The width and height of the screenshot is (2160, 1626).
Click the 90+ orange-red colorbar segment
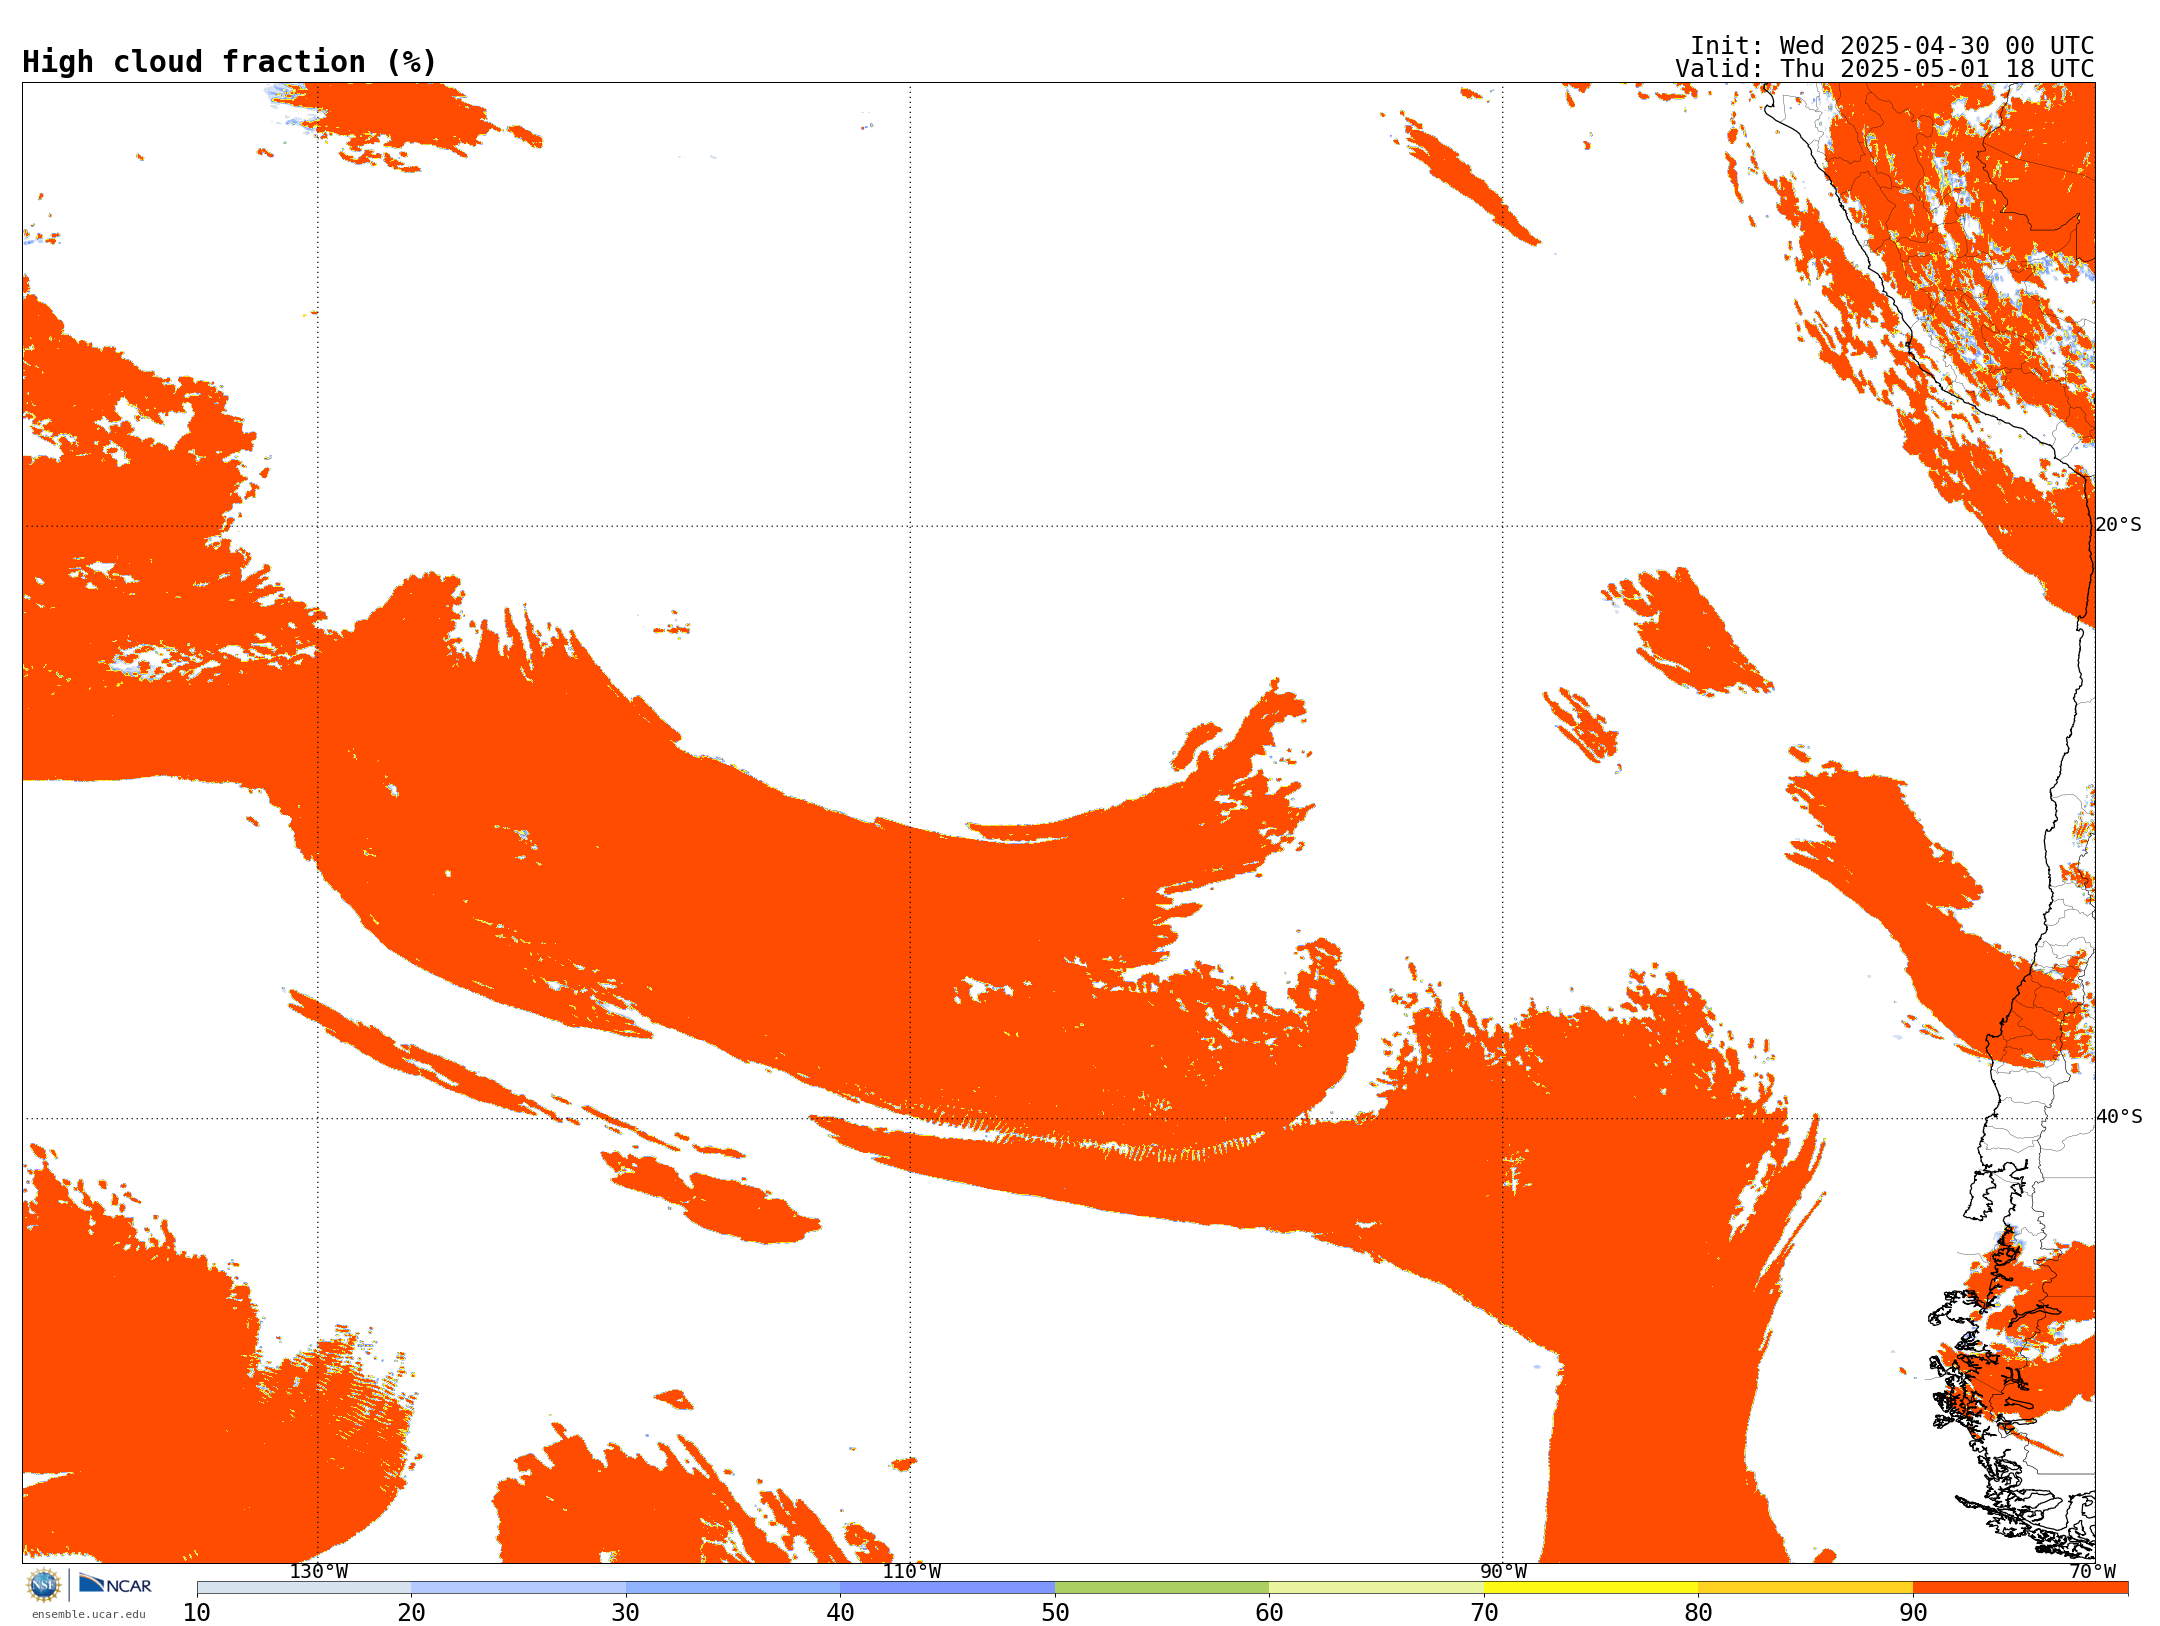(2020, 1588)
